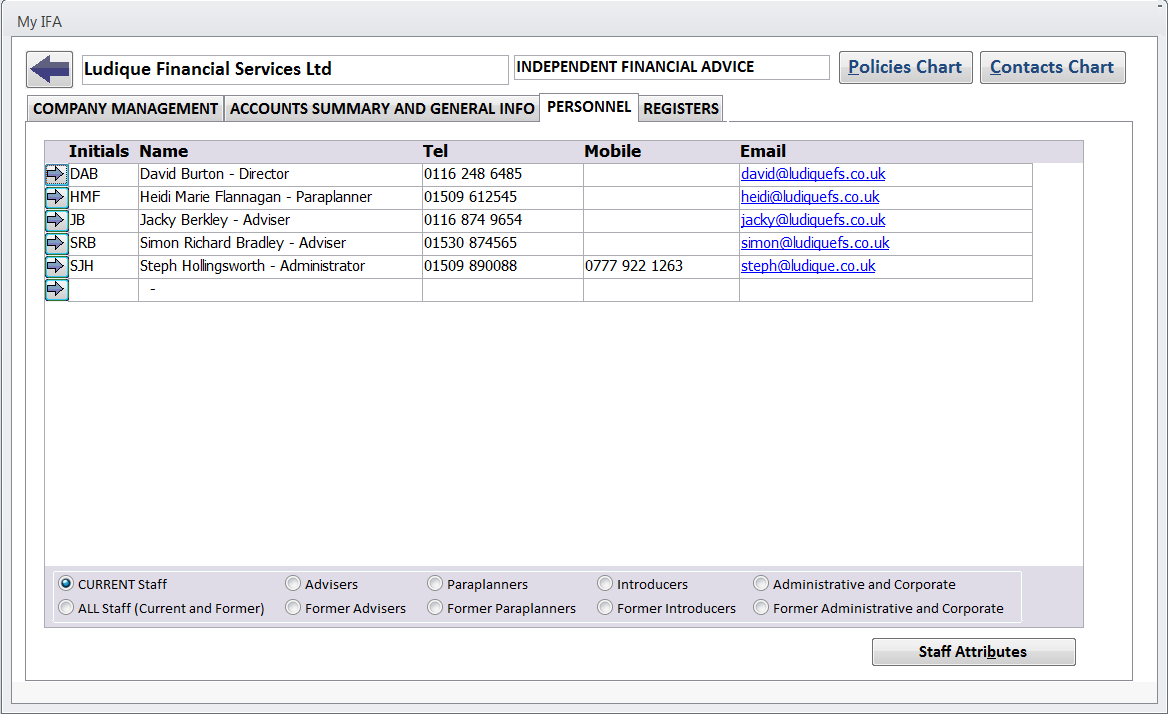Click the row arrow for Jacky Berkley
Screen dimensions: 1168x714
(x=56, y=221)
